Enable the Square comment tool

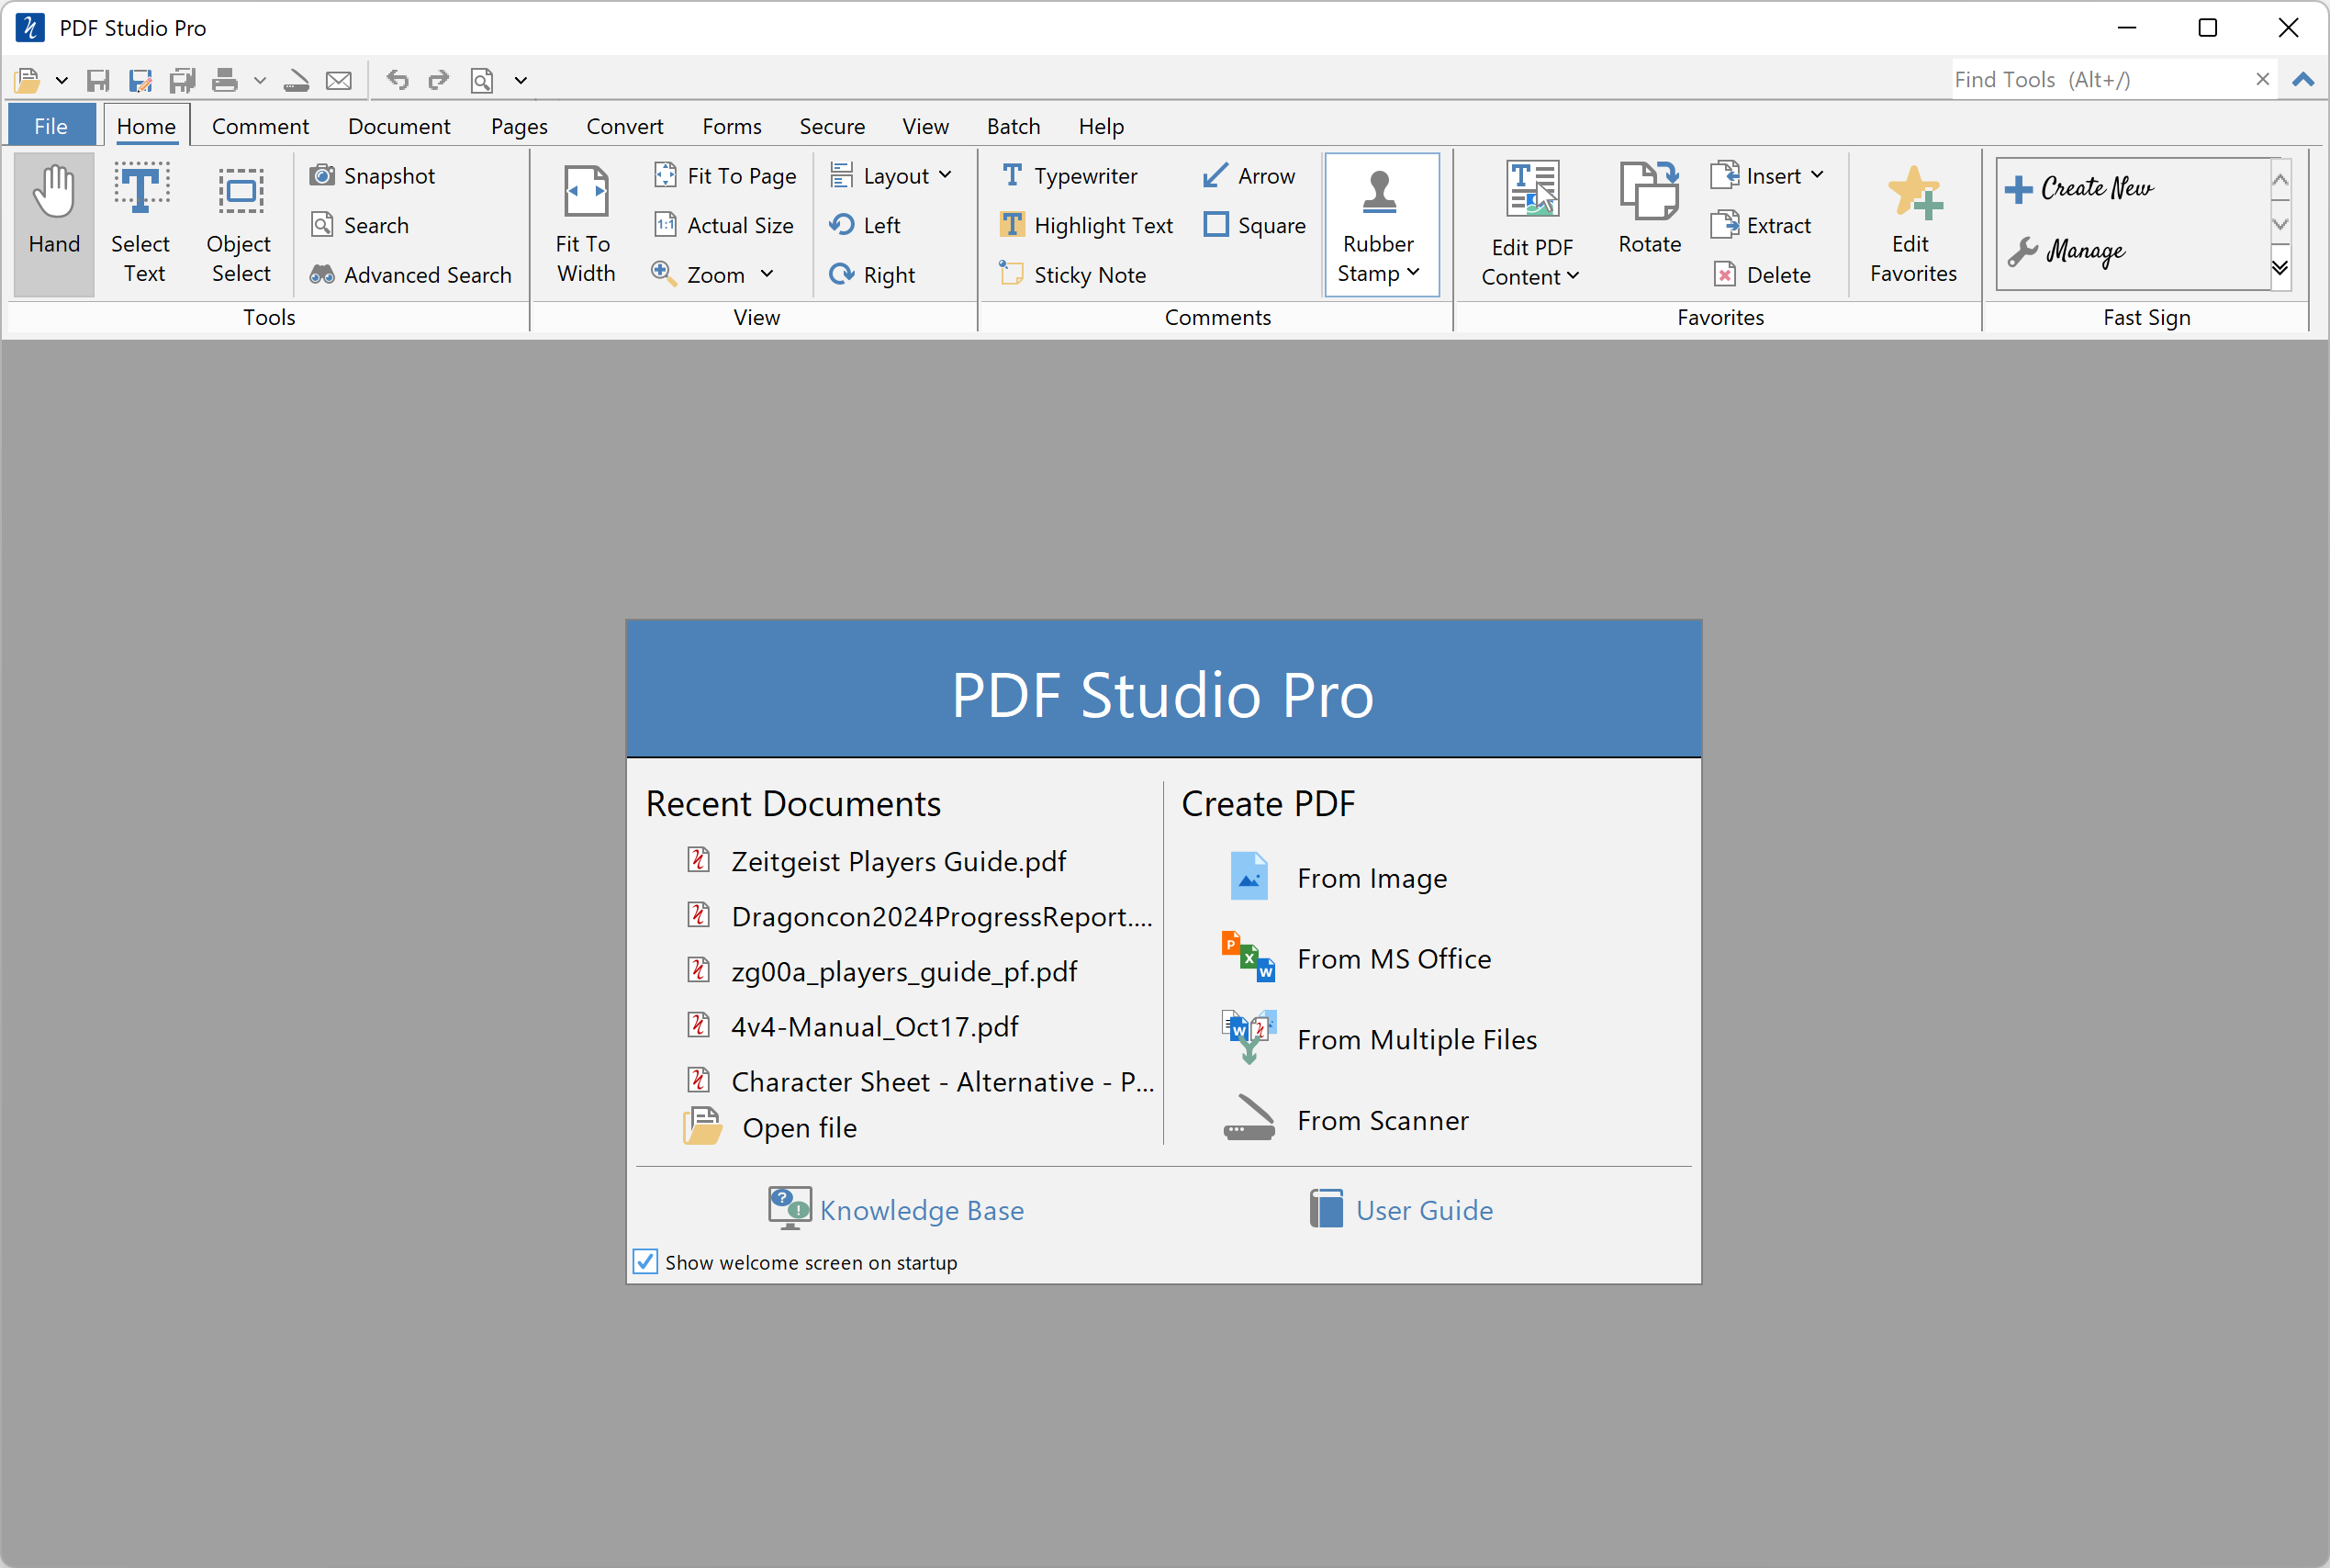tap(1255, 225)
